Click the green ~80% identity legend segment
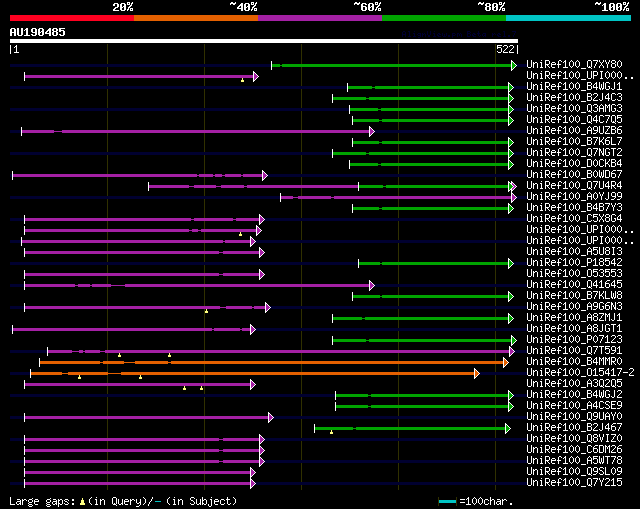 444,18
